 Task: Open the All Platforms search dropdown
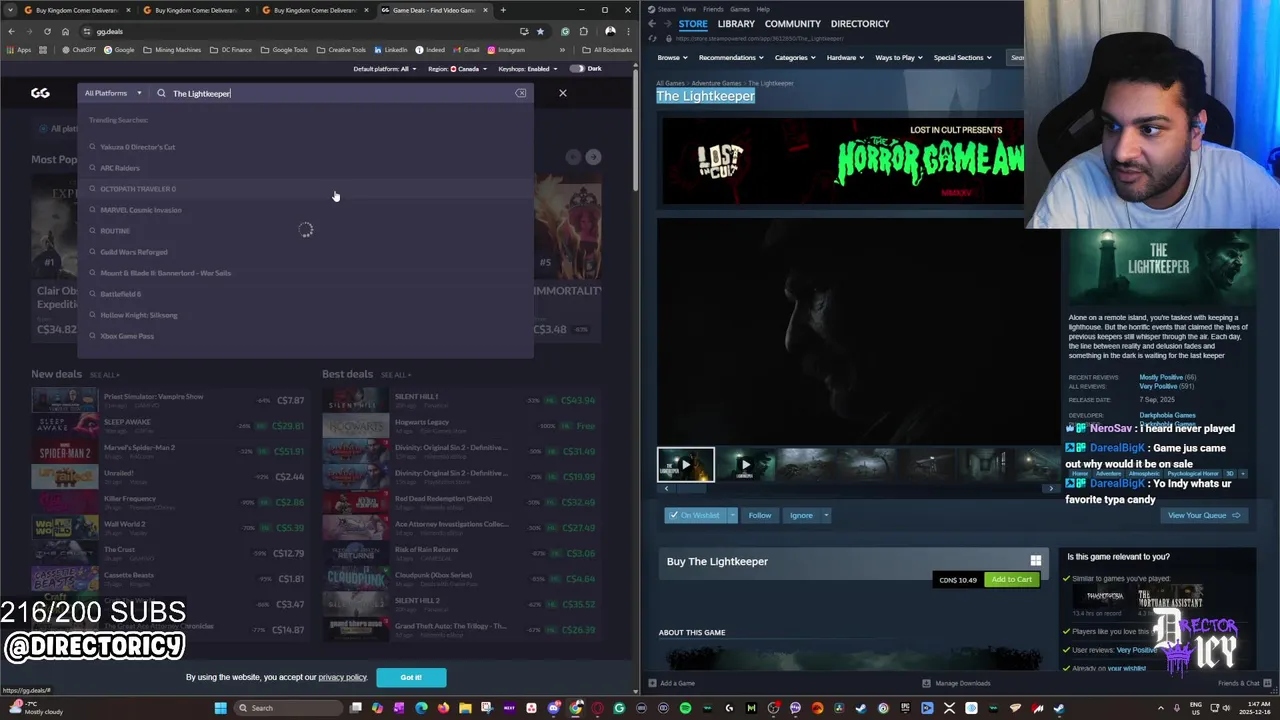point(113,93)
